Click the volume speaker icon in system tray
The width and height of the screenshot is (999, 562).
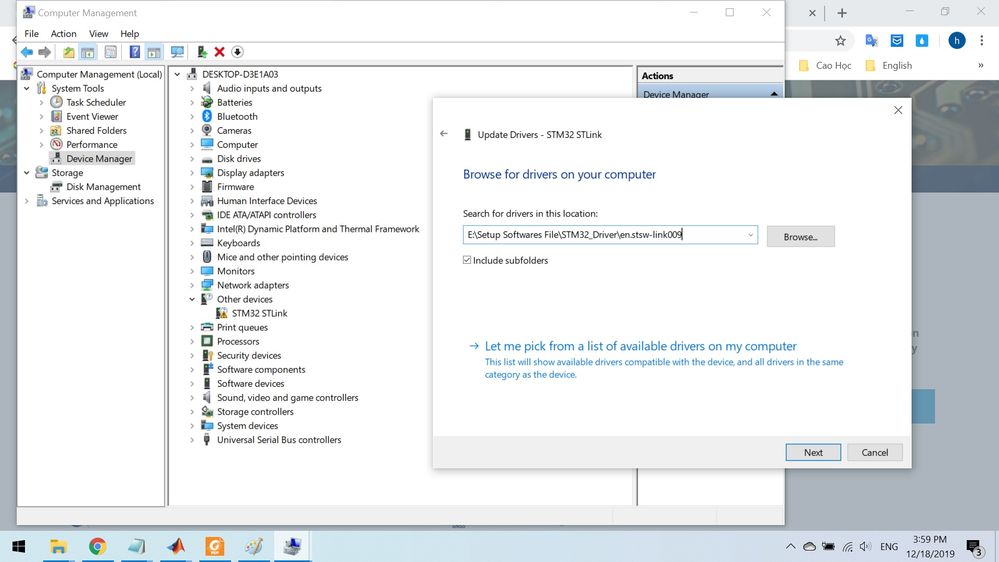pyautogui.click(x=865, y=547)
